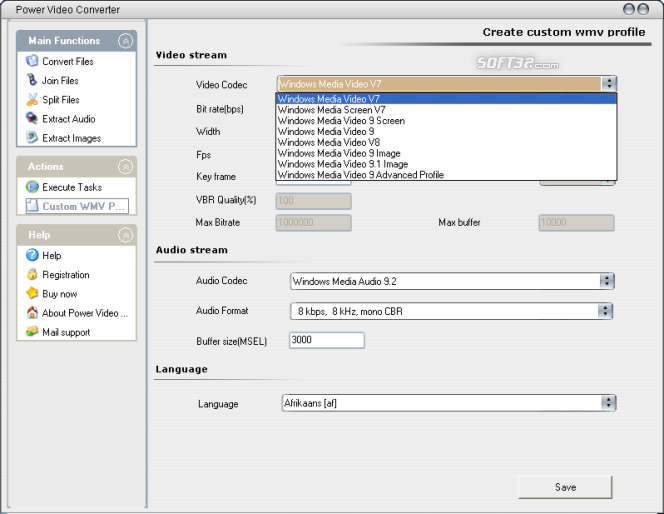Image resolution: width=664 pixels, height=514 pixels.
Task: Collapse the Help panel
Action: click(125, 235)
